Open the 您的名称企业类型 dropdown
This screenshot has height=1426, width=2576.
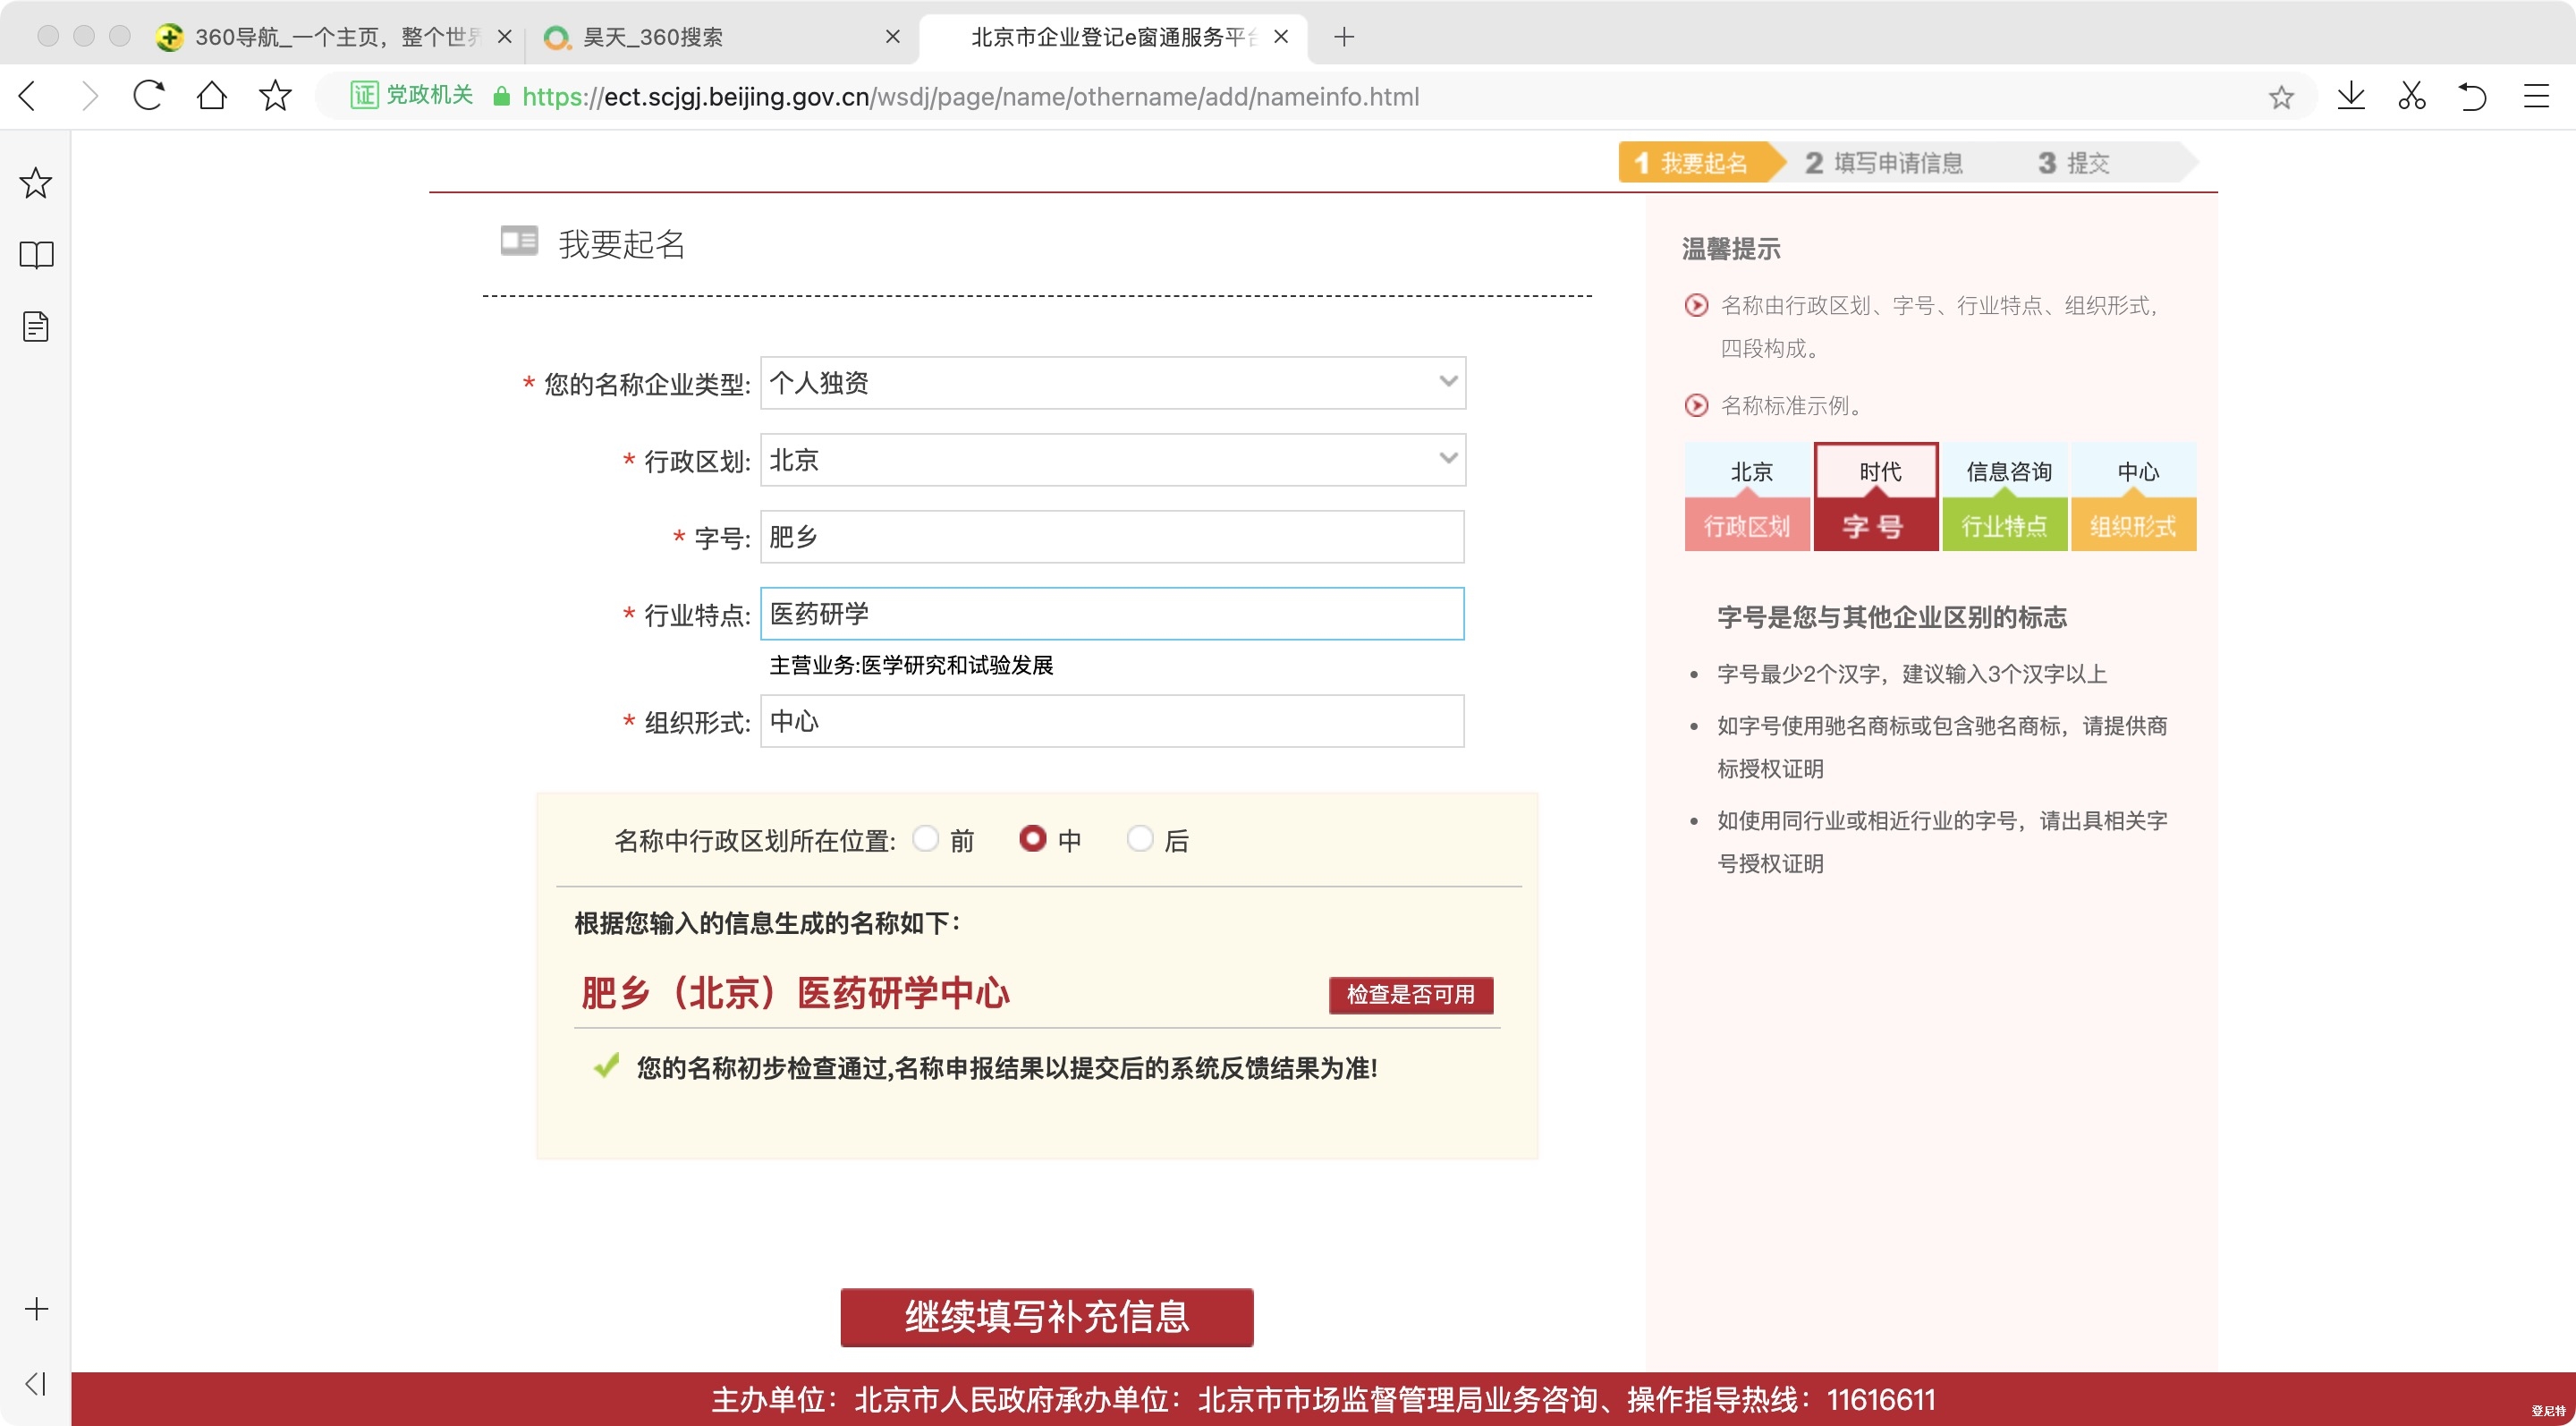[x=1113, y=383]
